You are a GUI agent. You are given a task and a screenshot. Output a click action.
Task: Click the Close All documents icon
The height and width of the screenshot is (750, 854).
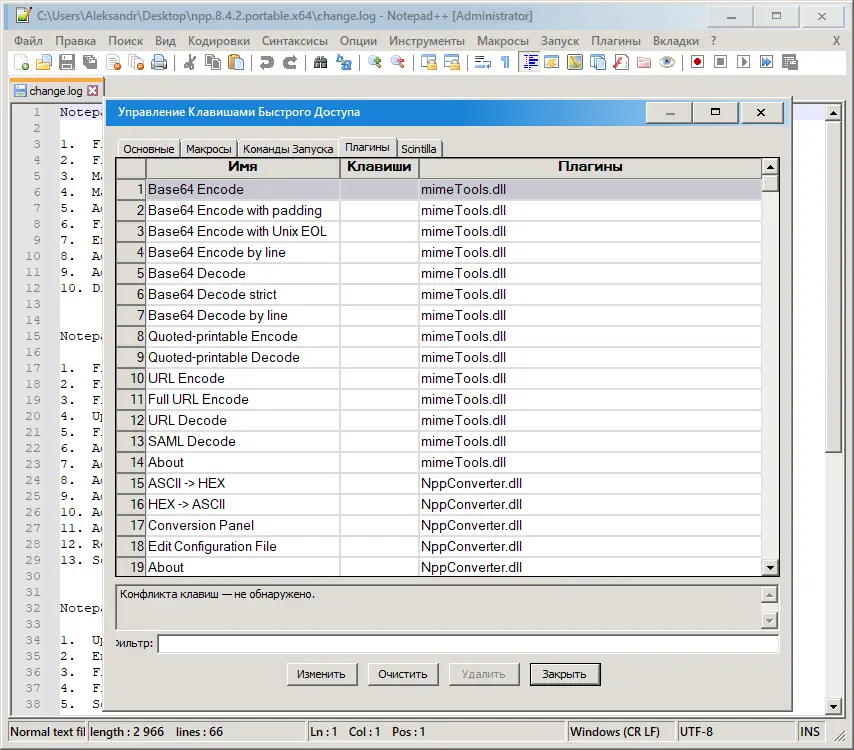click(x=136, y=63)
